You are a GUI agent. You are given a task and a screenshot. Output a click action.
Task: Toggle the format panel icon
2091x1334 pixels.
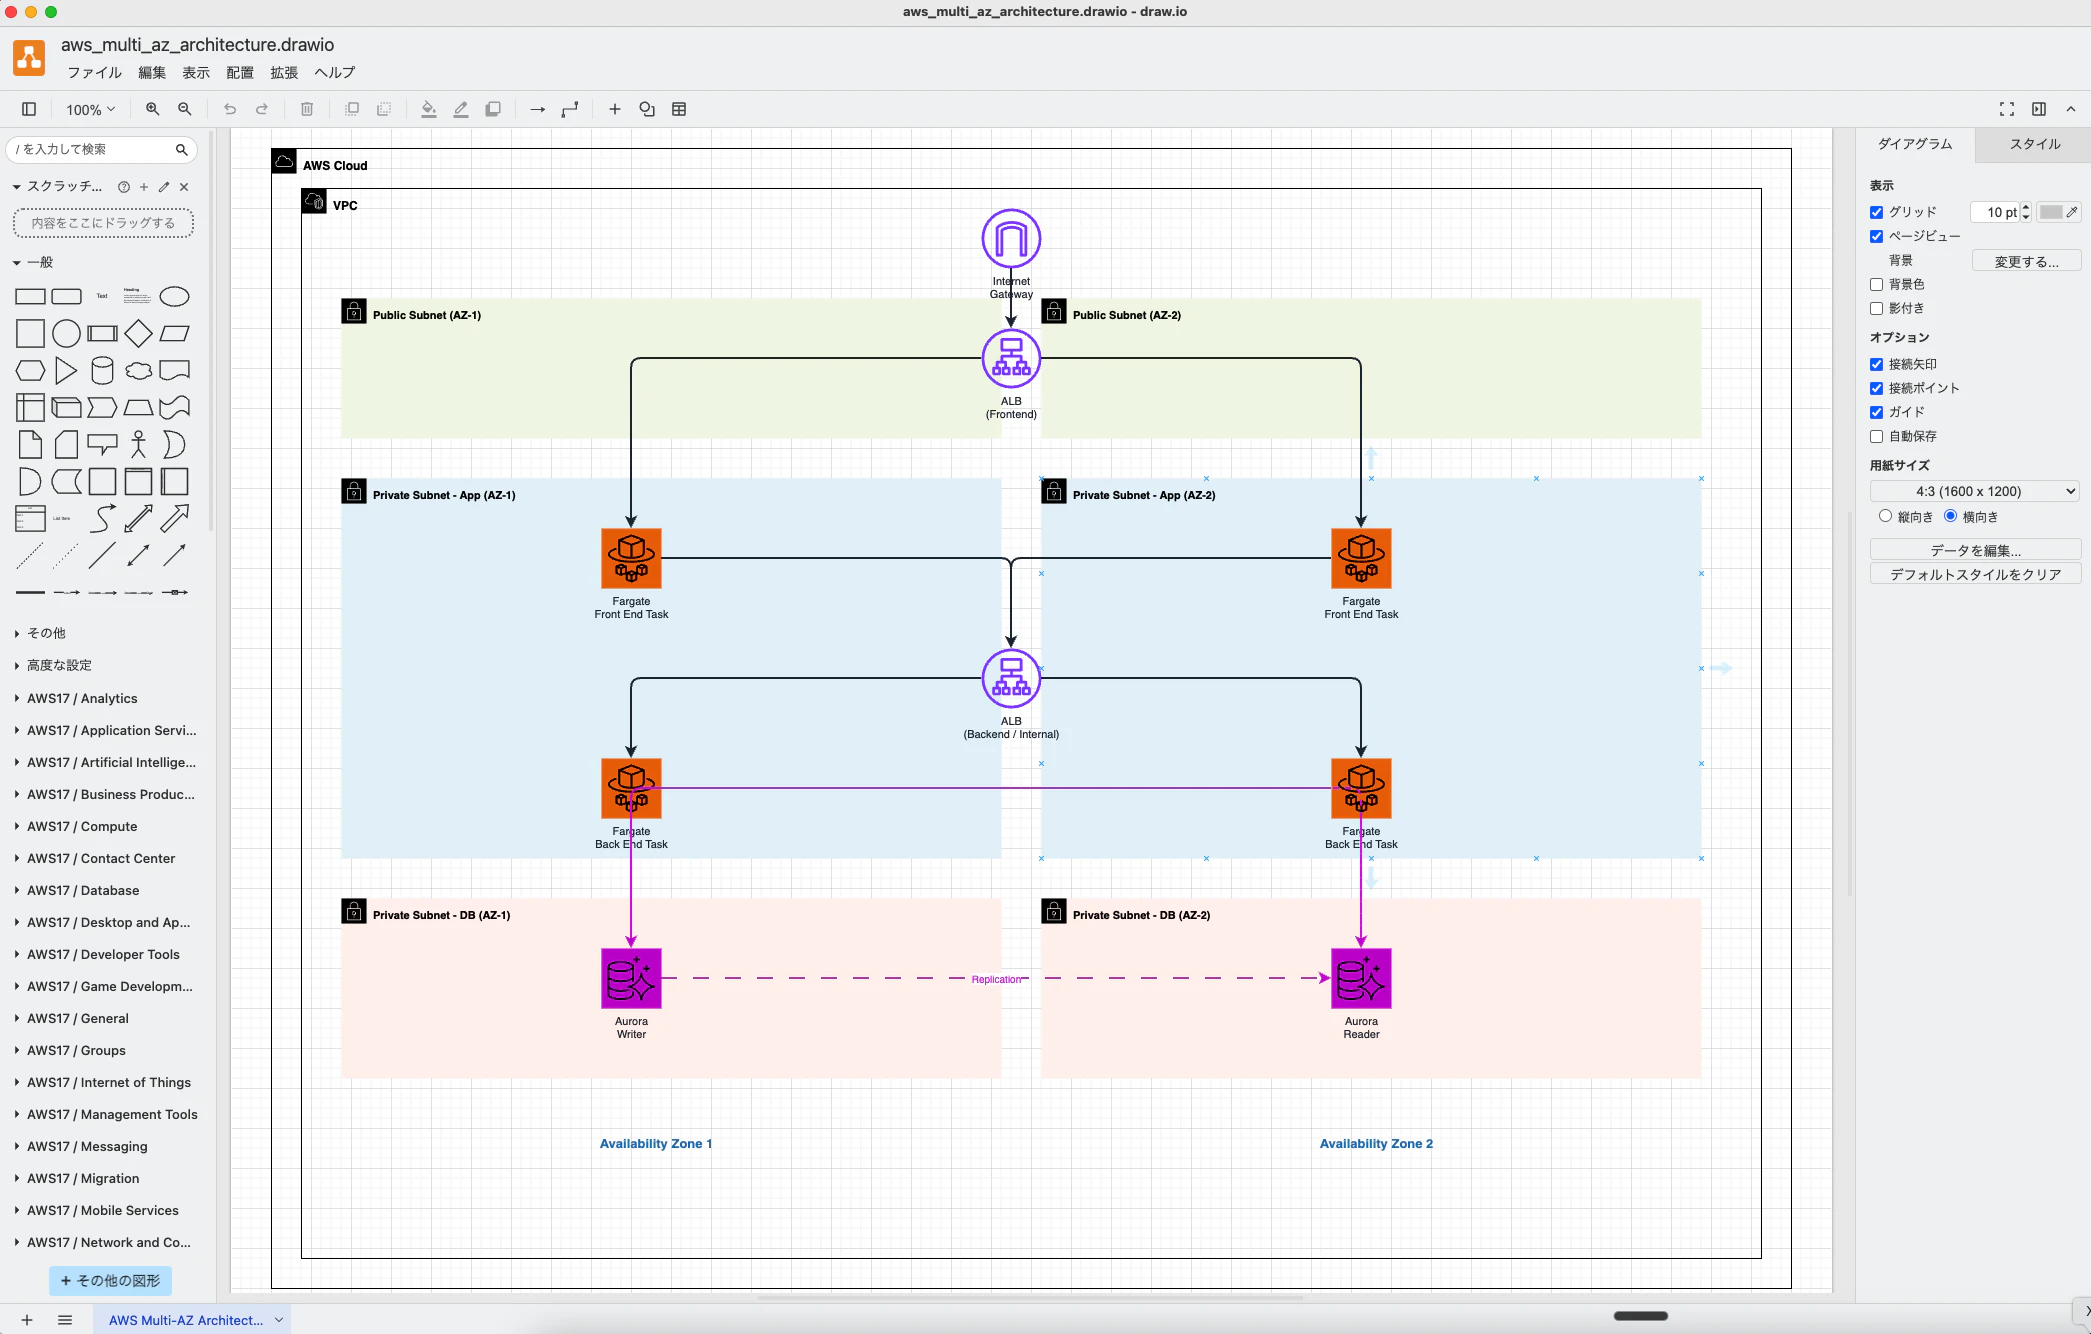2039,109
